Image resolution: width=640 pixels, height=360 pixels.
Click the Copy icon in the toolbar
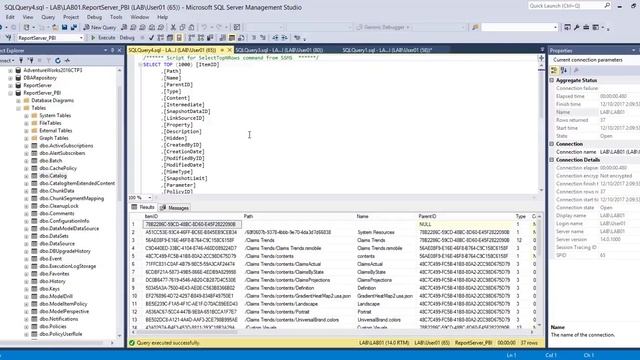tap(182, 27)
